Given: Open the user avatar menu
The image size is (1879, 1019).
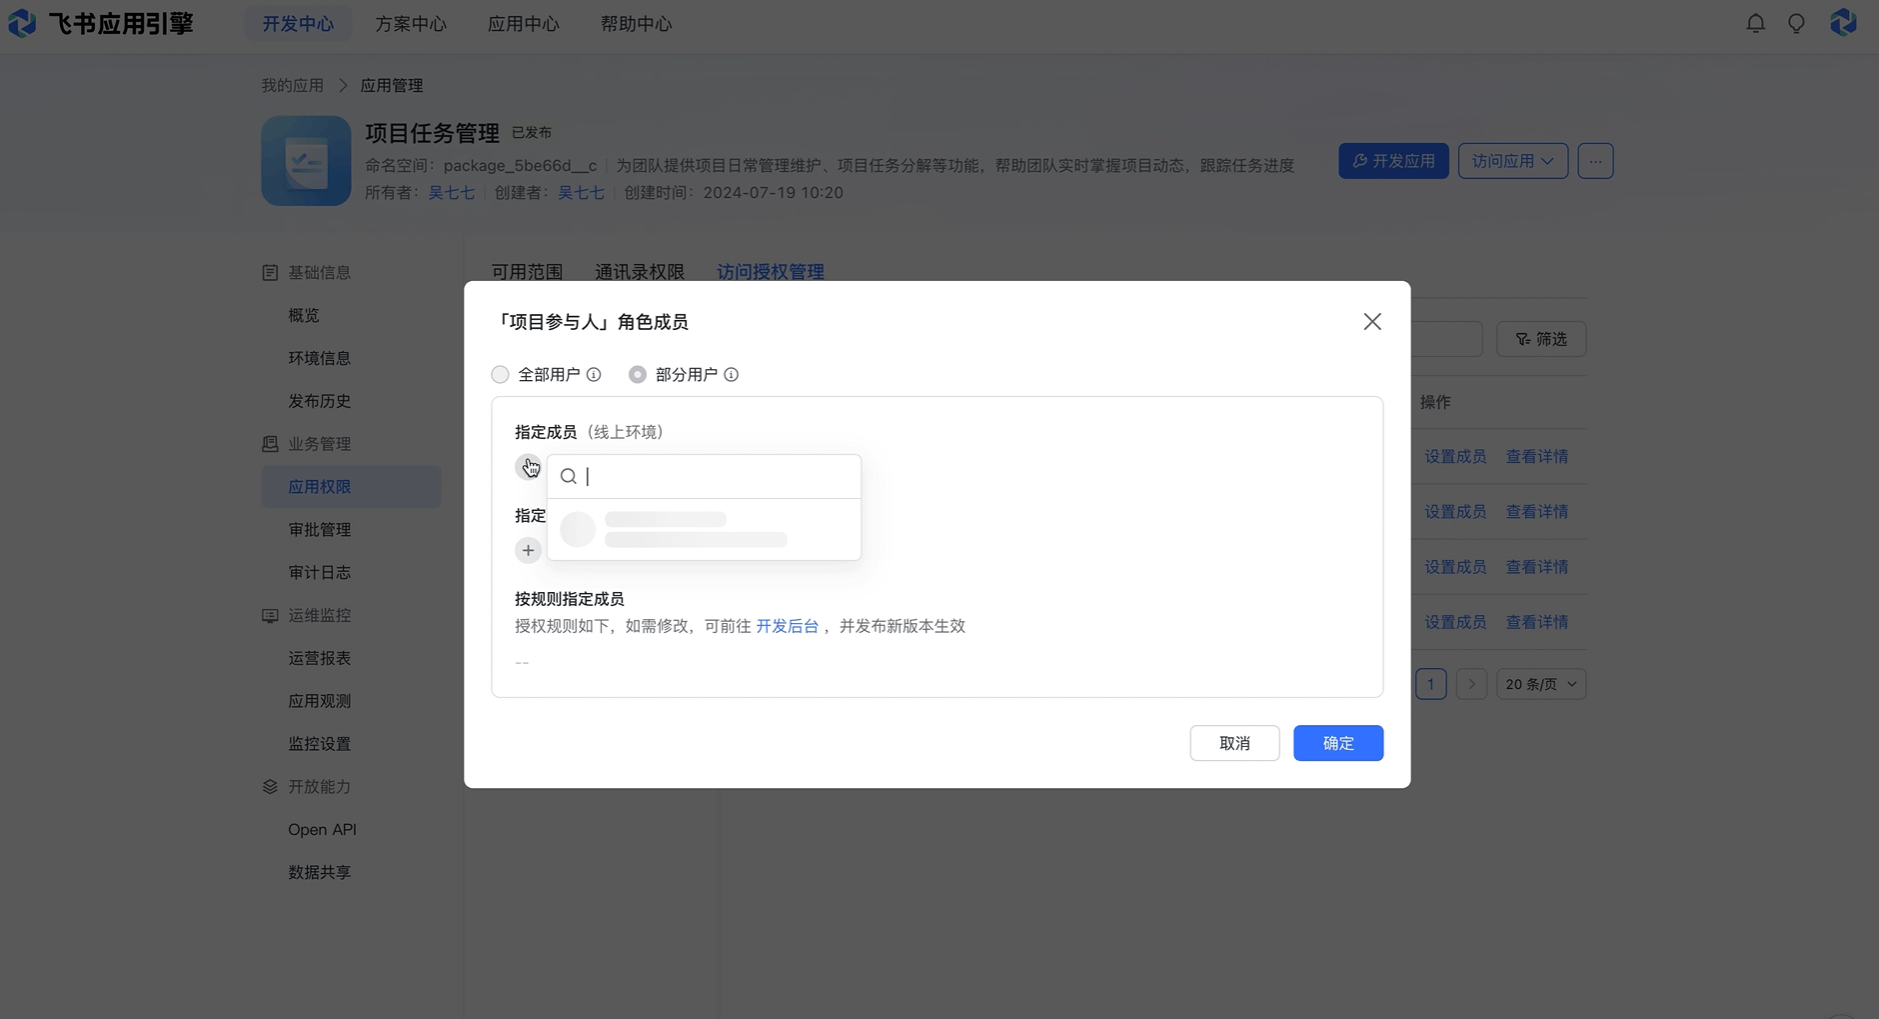Looking at the screenshot, I should pyautogui.click(x=1843, y=22).
